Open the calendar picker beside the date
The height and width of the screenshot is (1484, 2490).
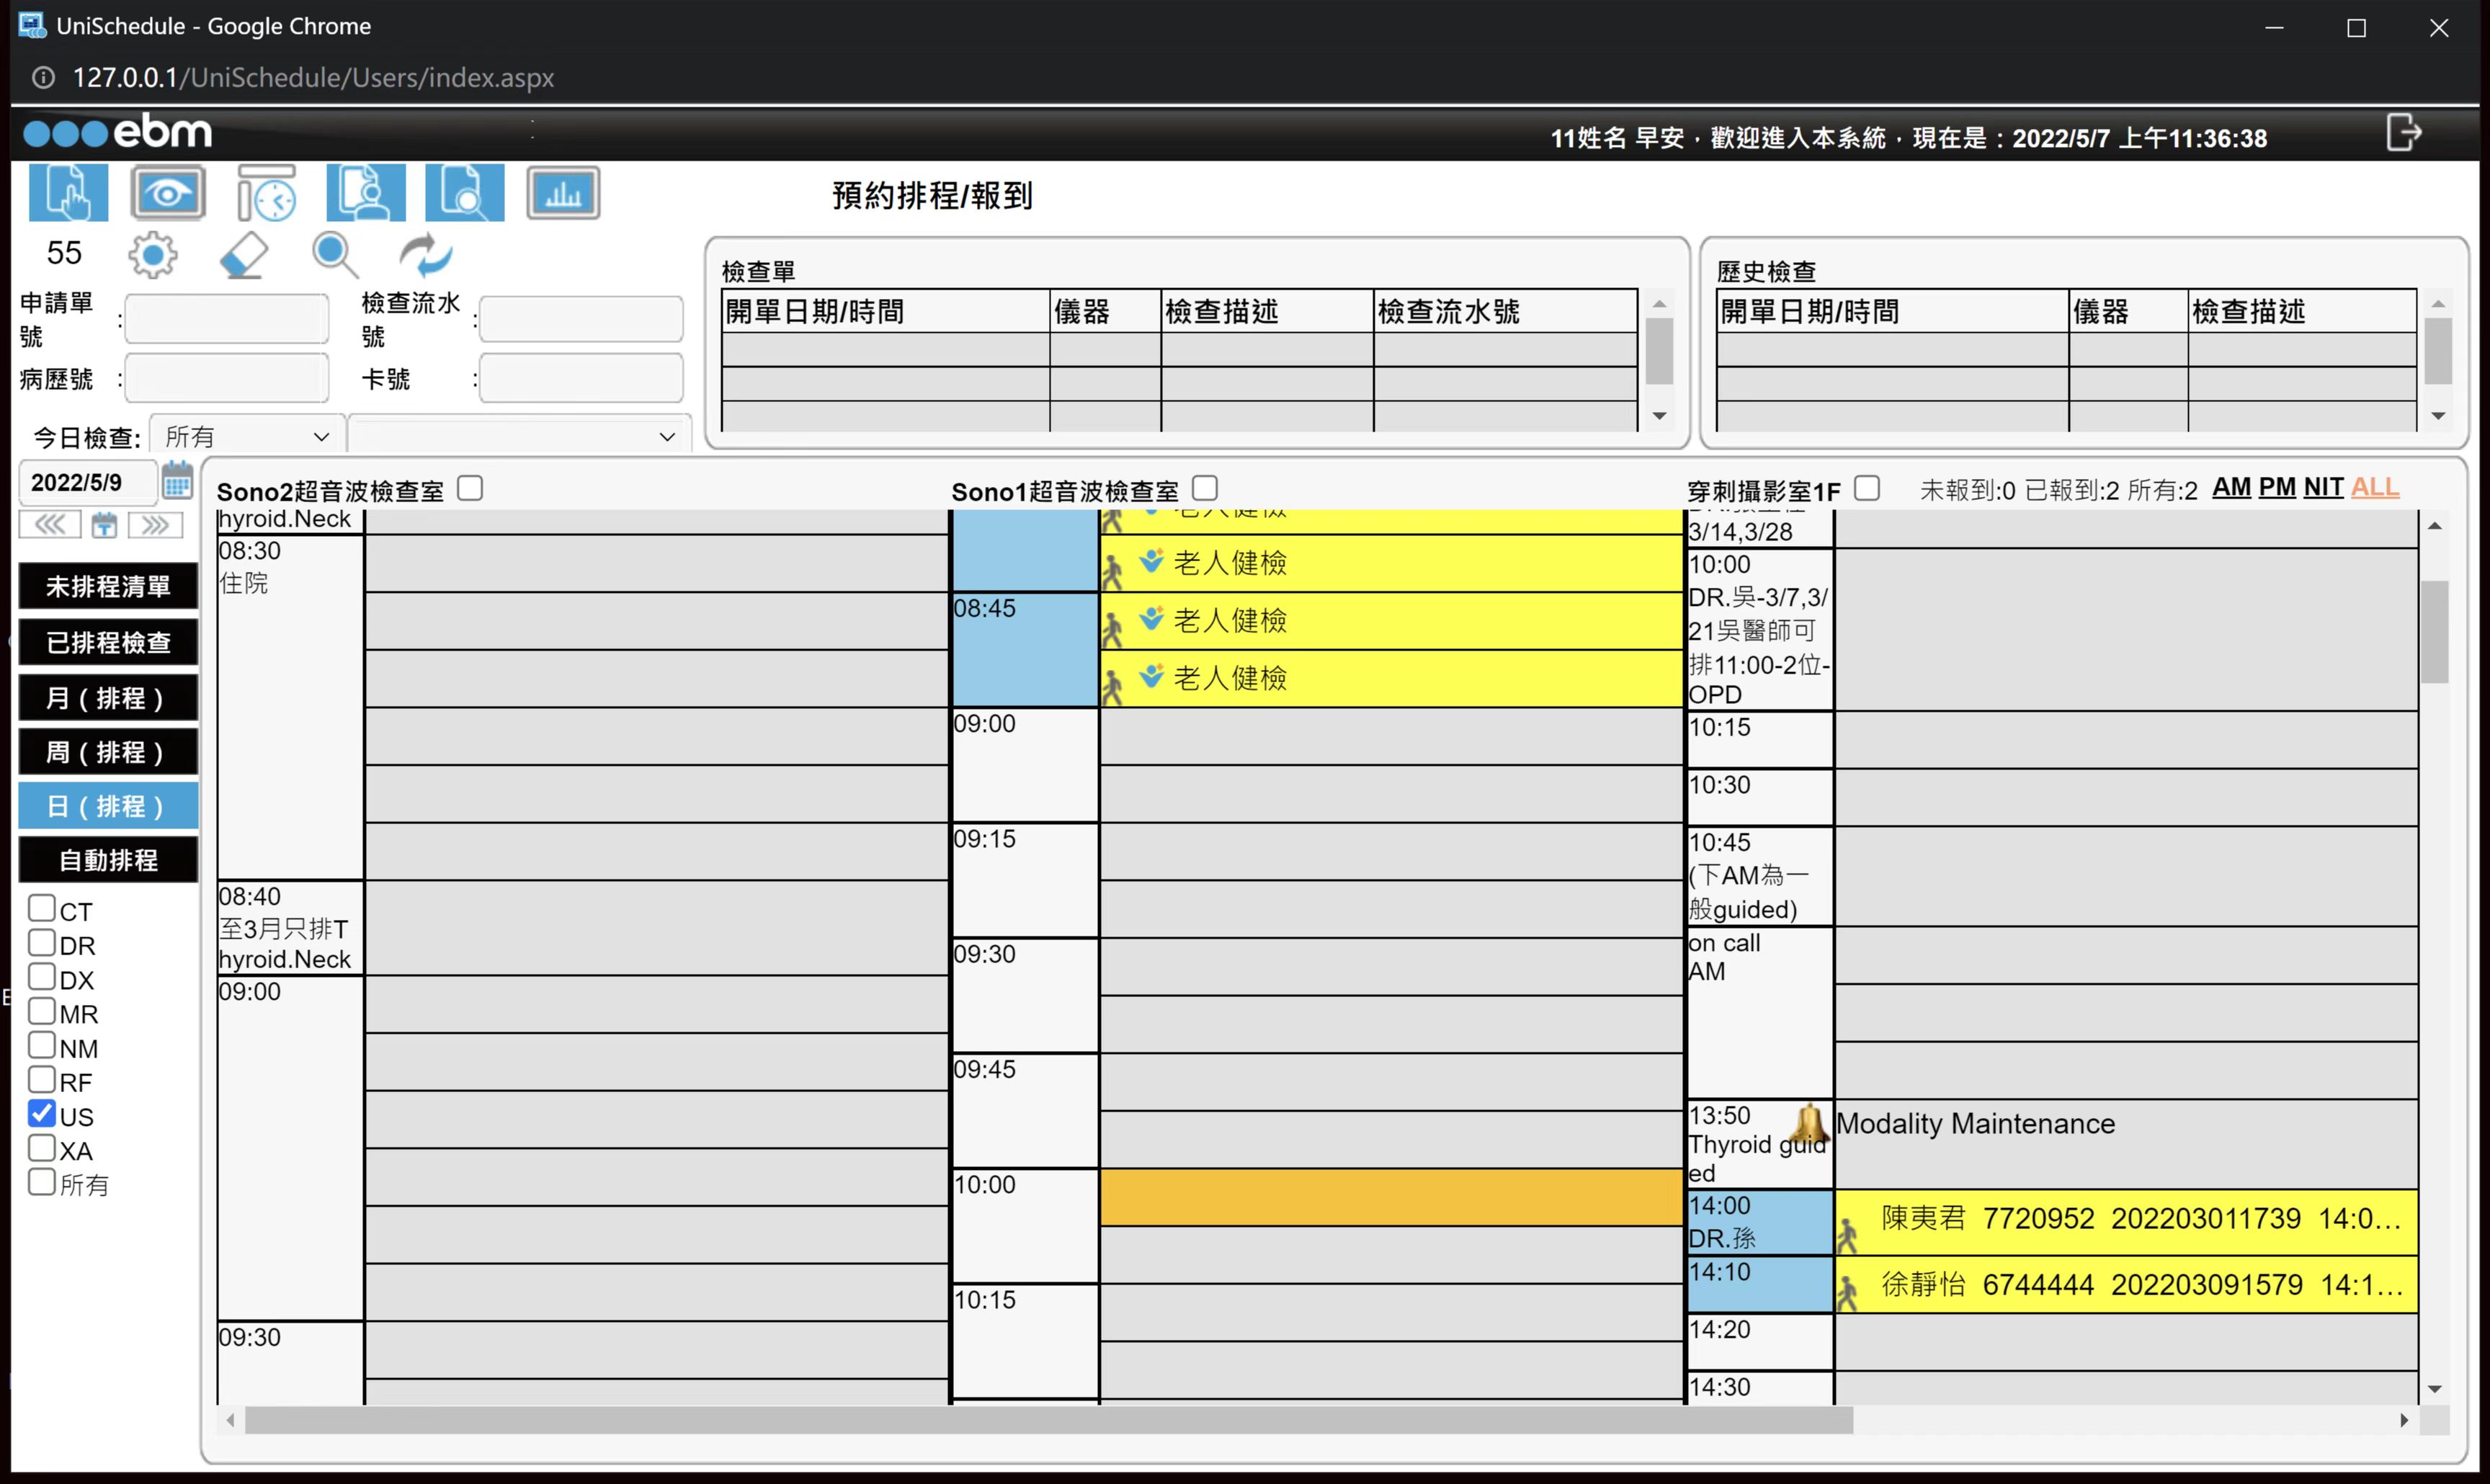tap(177, 481)
